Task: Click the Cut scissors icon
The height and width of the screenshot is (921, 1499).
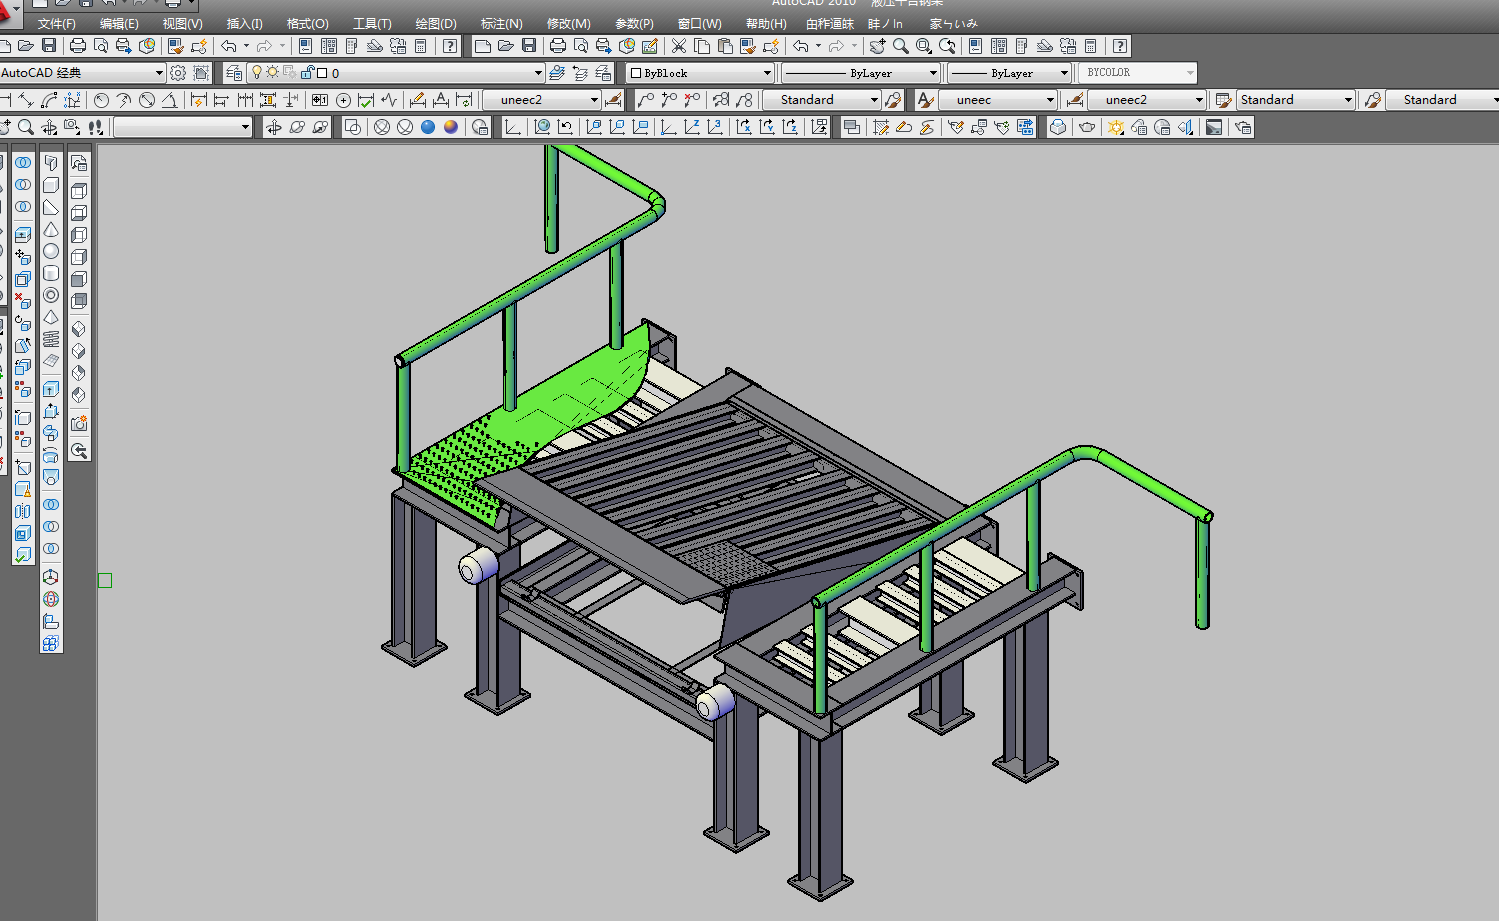Action: pos(679,46)
